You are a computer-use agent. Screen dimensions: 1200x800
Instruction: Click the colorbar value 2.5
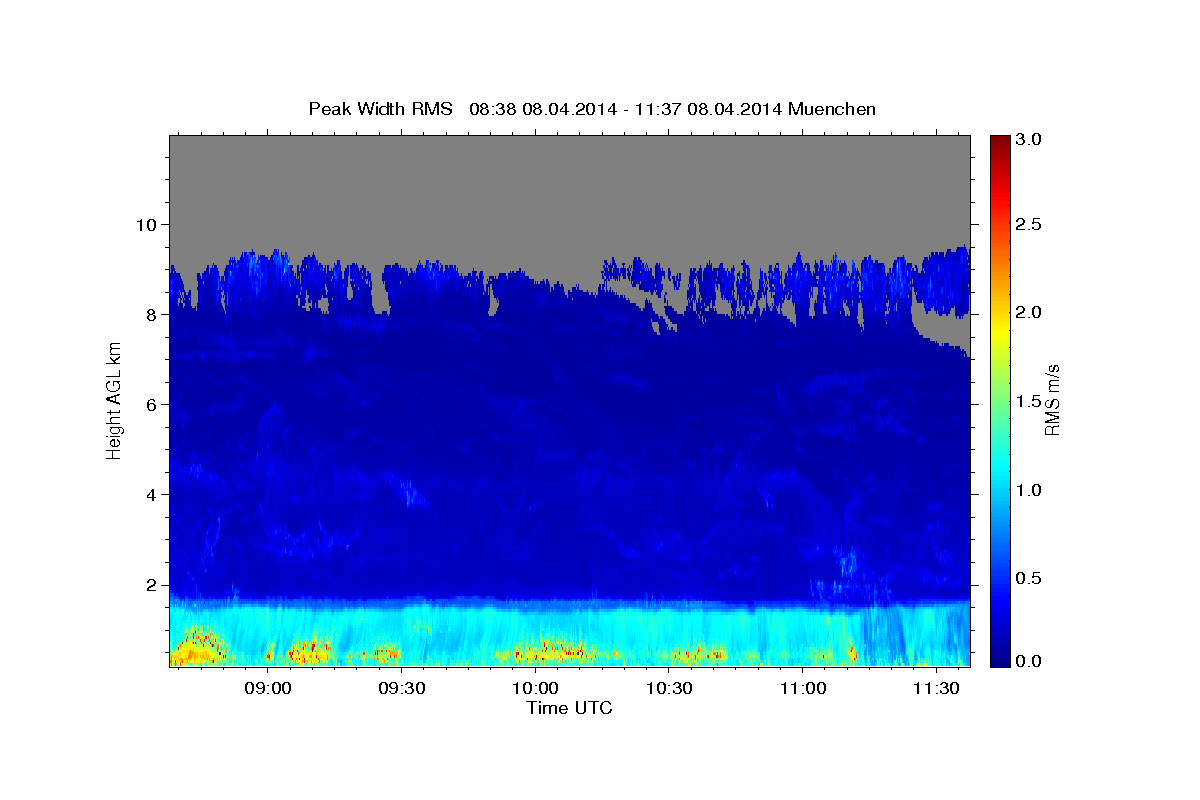1030,224
